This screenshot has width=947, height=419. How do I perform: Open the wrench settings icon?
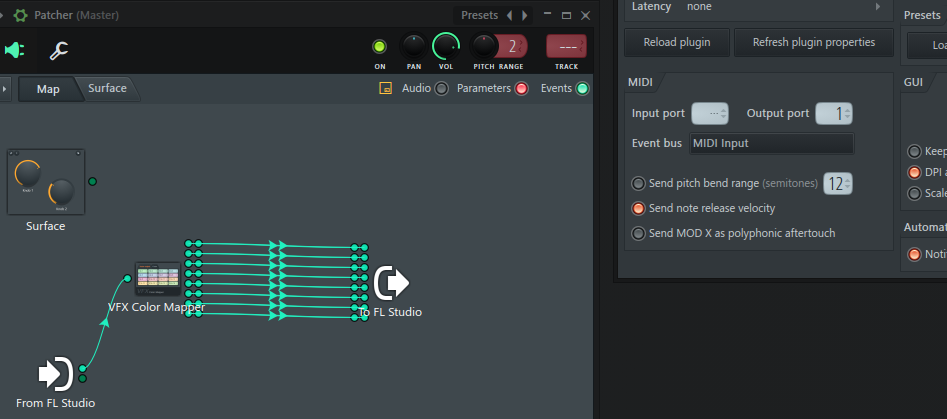point(59,51)
